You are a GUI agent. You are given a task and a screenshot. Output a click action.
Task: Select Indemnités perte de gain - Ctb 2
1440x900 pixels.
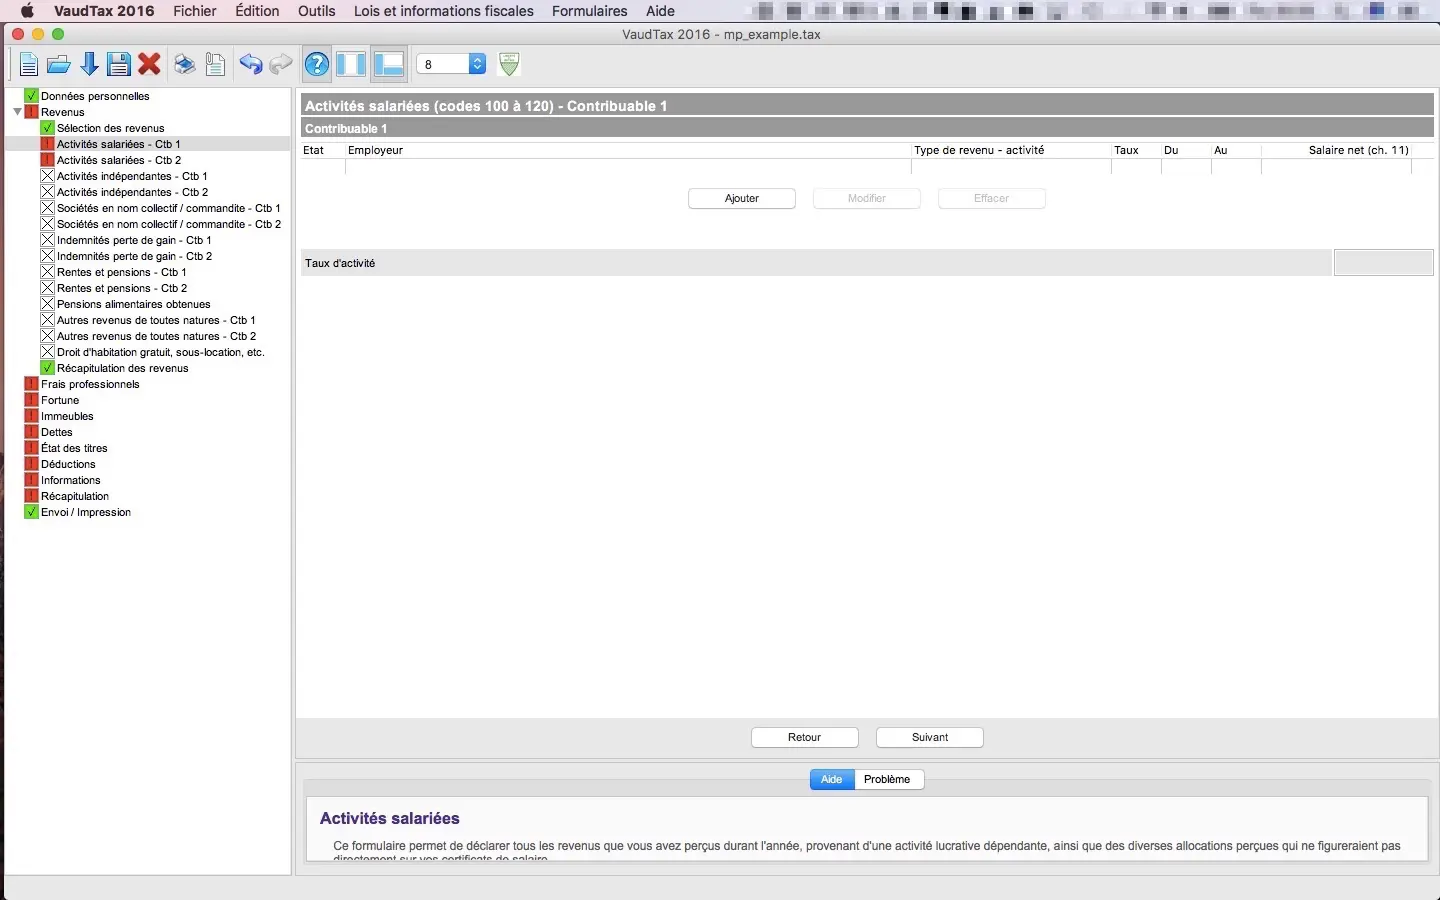134,256
